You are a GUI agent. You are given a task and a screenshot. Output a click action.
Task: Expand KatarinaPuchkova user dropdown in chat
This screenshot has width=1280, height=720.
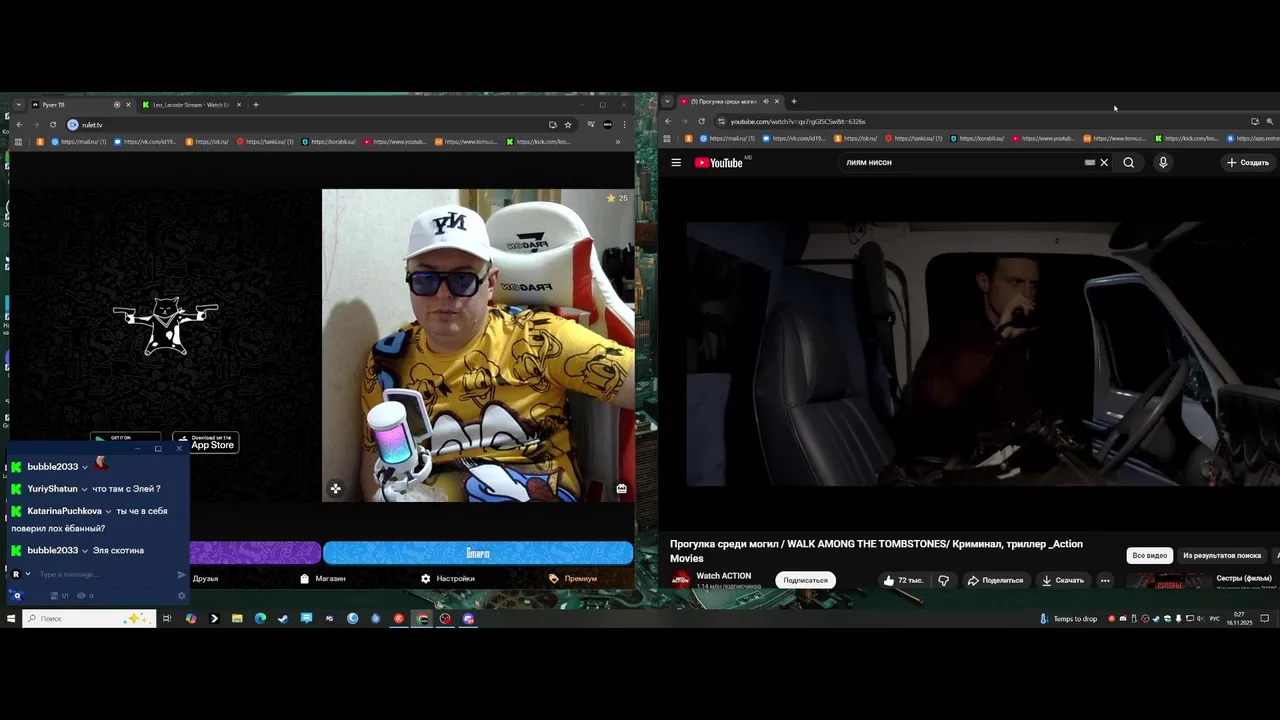click(x=108, y=511)
